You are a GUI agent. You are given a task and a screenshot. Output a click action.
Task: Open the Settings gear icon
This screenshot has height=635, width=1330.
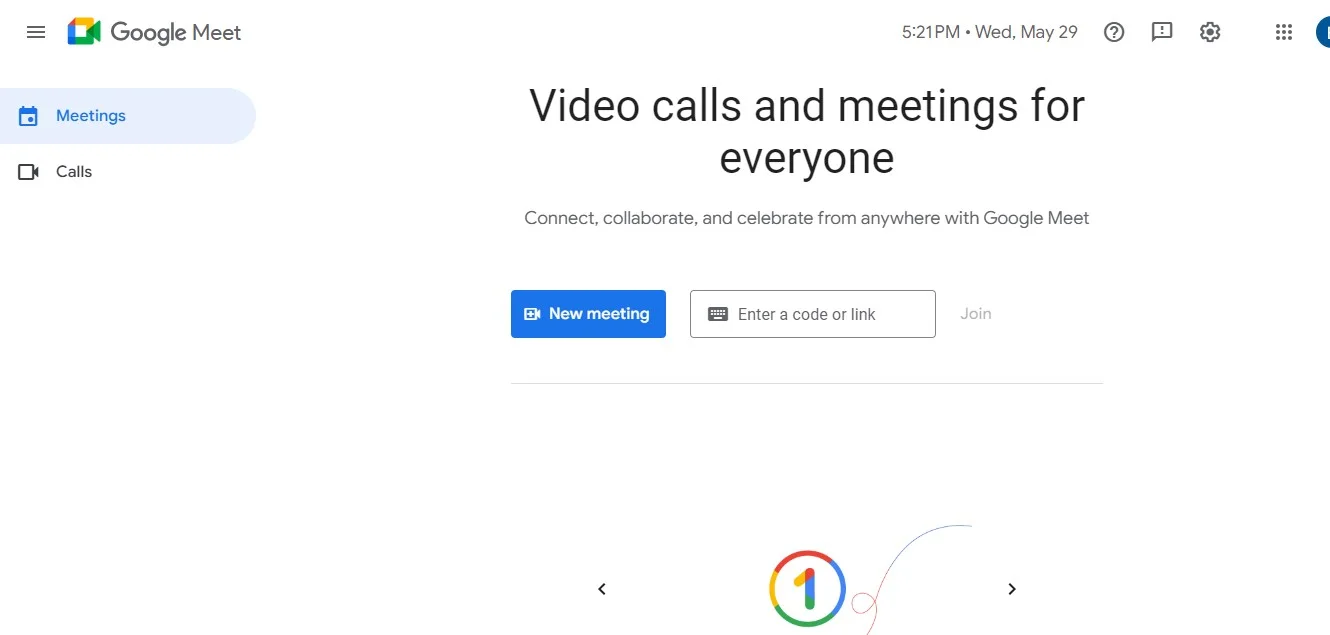(1210, 32)
